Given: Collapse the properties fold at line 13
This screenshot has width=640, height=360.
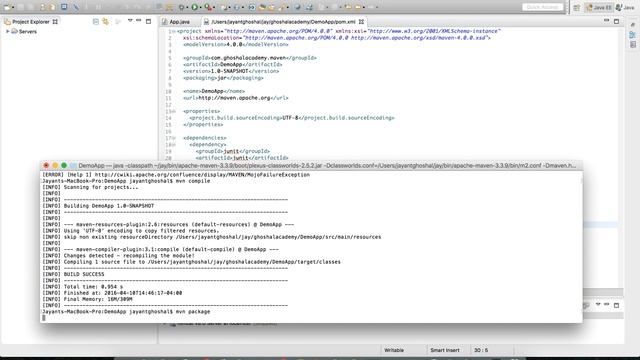Looking at the screenshot, I should click(x=173, y=111).
